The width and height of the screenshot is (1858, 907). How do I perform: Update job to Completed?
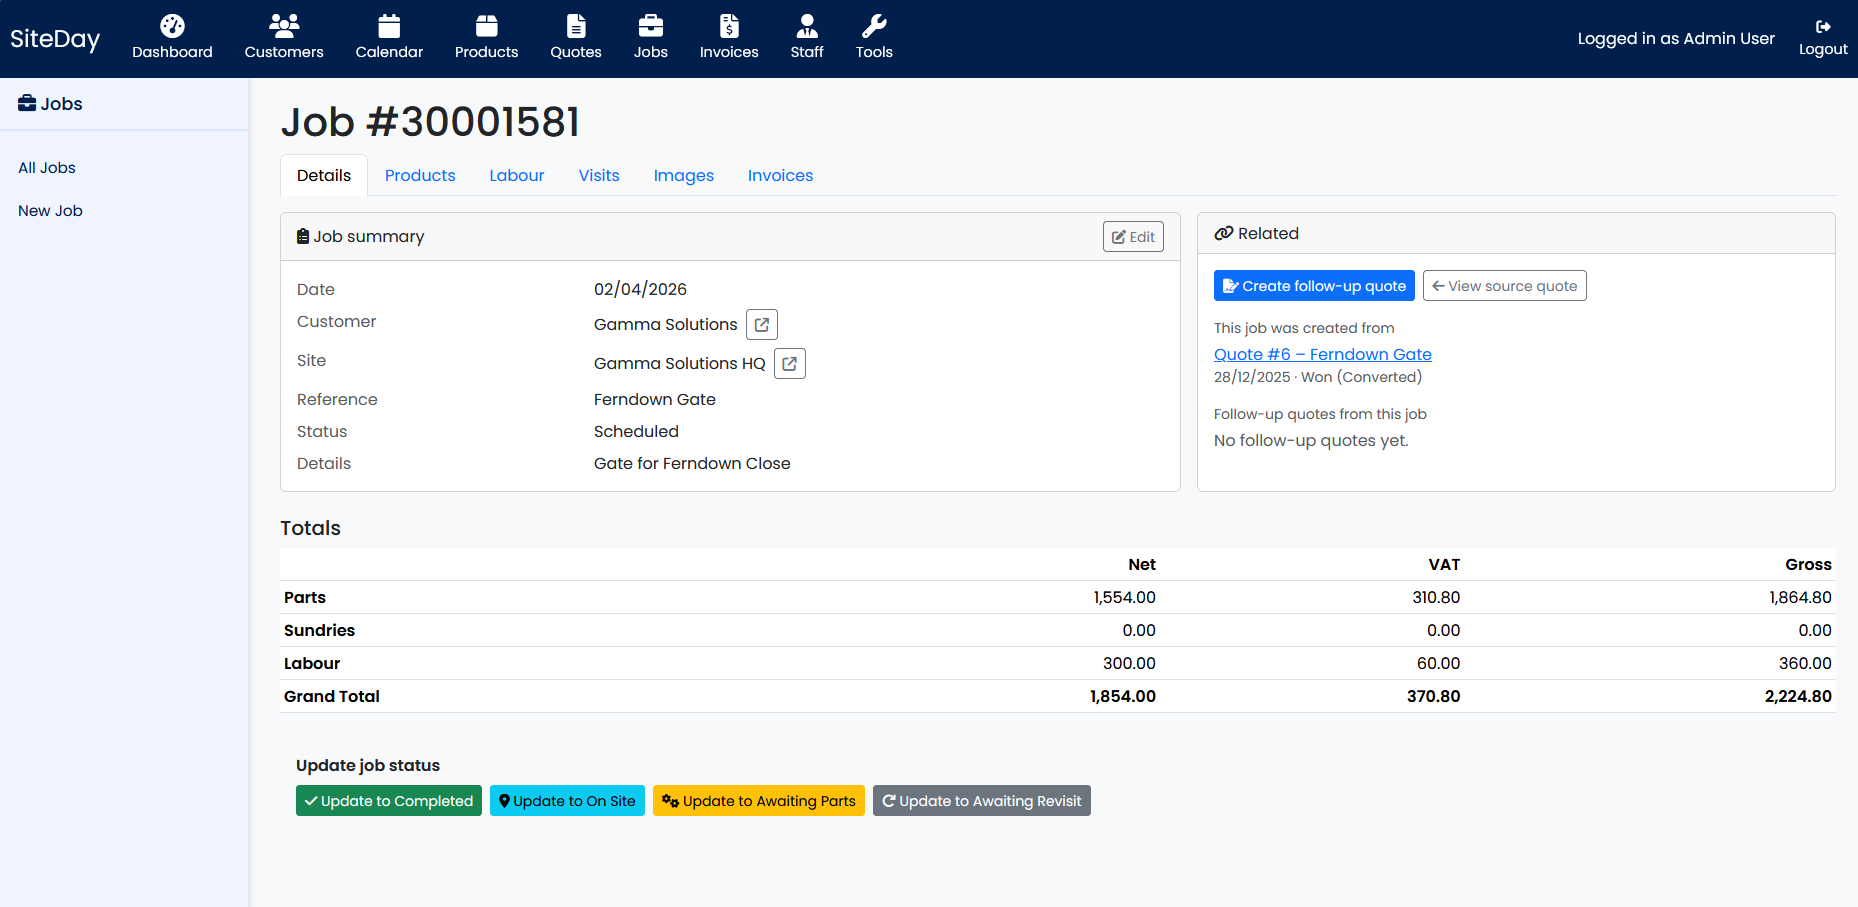coord(389,801)
